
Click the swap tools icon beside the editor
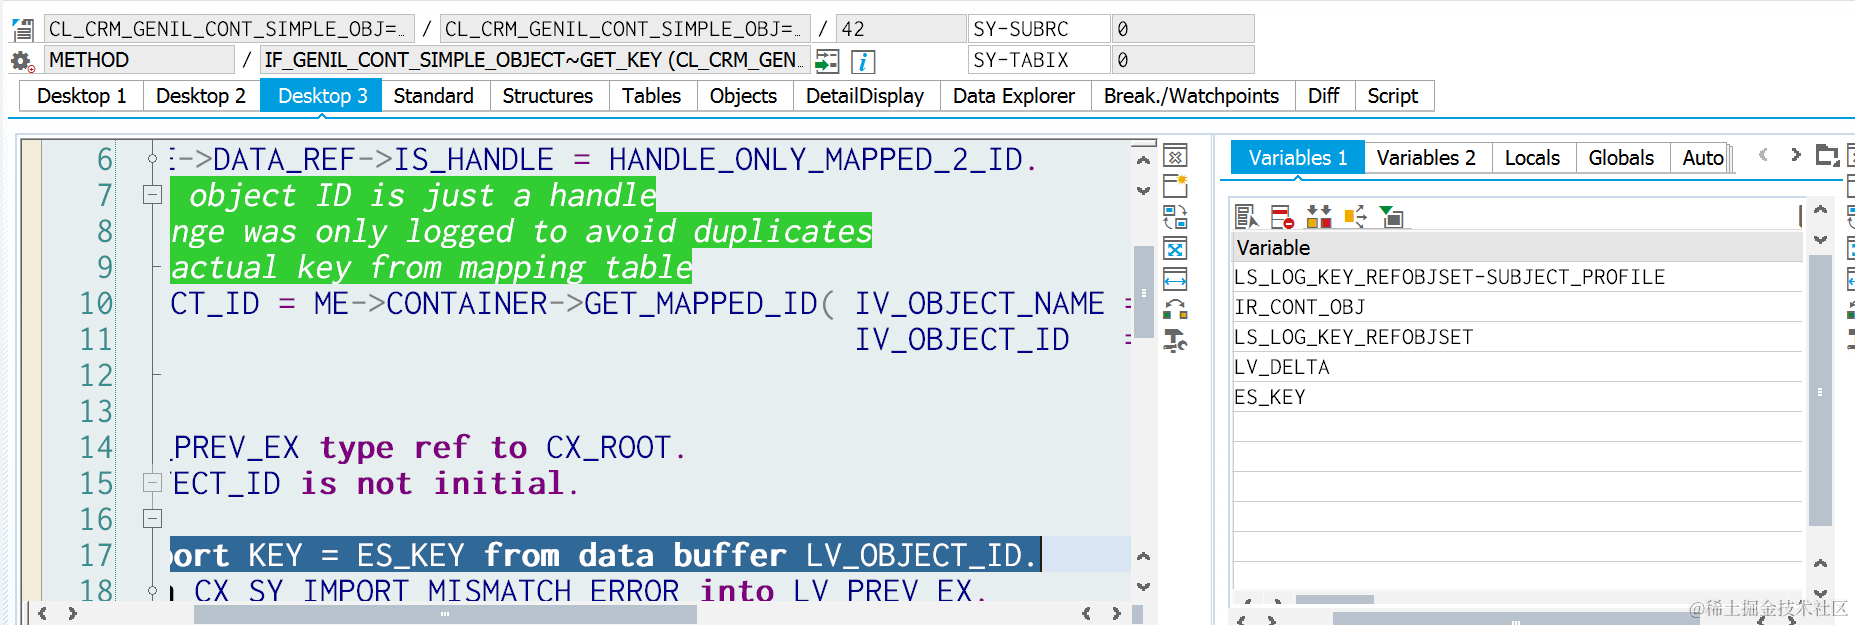(1176, 217)
